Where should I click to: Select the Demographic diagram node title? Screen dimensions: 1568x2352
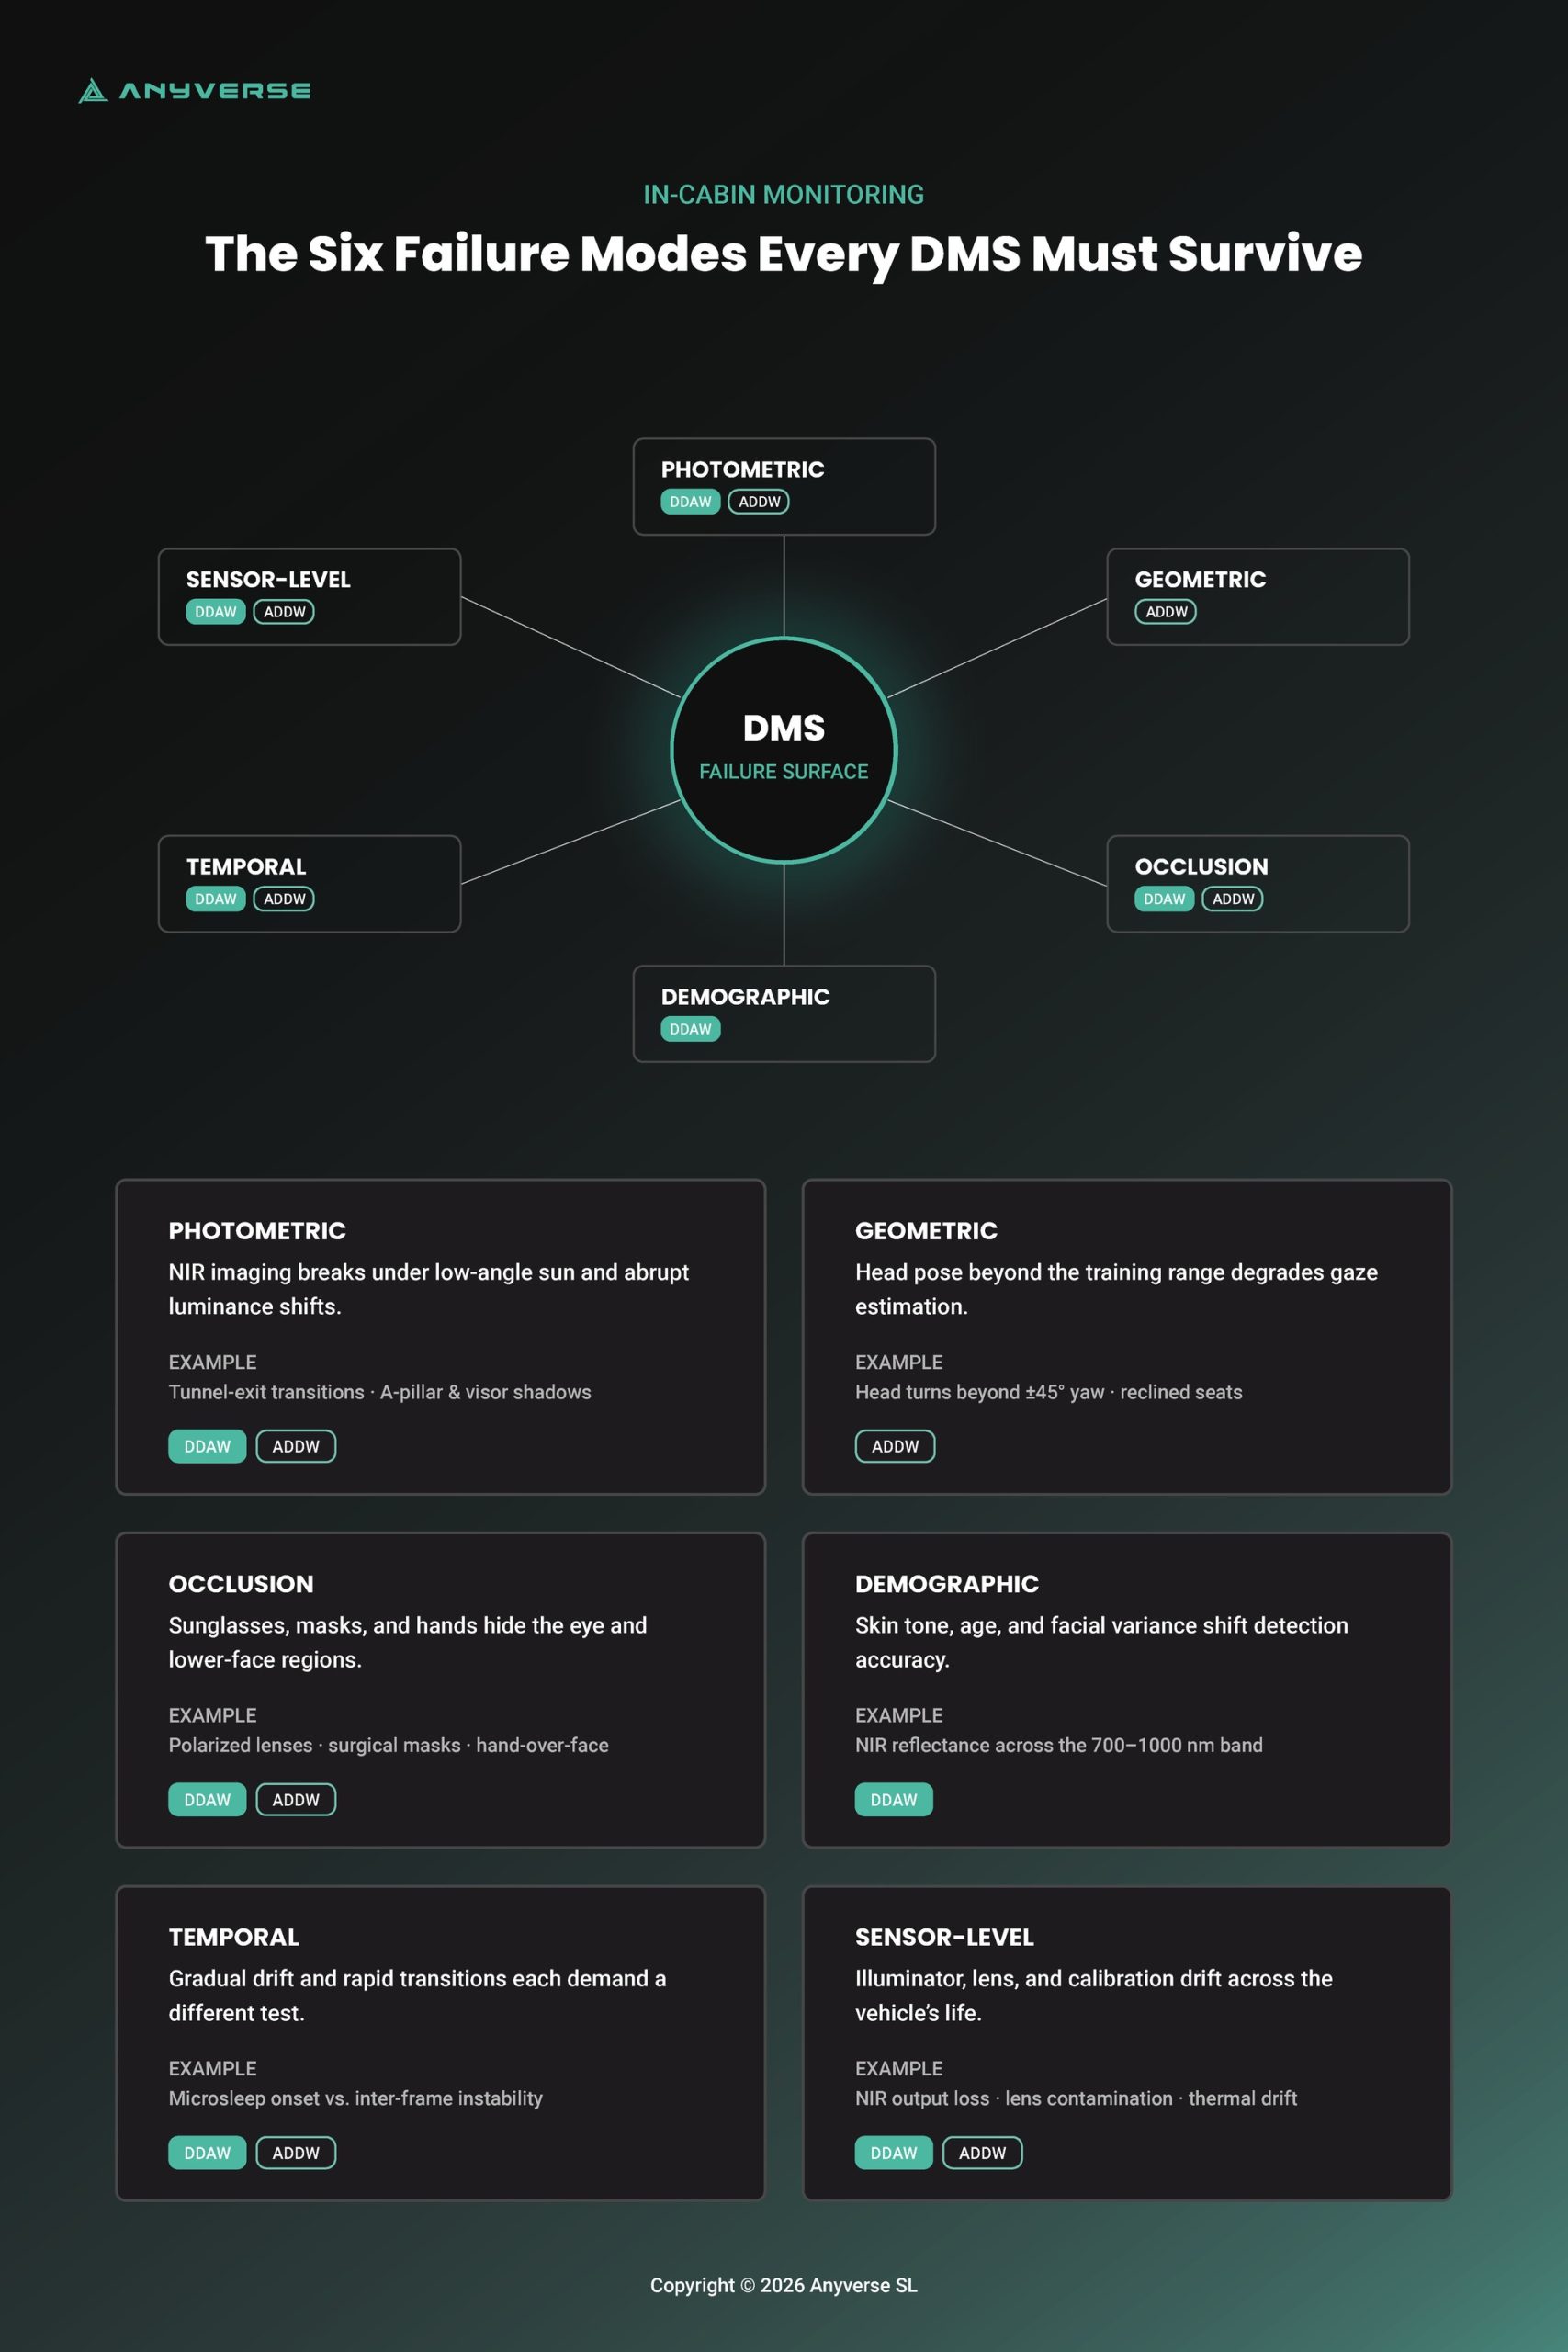click(x=745, y=996)
